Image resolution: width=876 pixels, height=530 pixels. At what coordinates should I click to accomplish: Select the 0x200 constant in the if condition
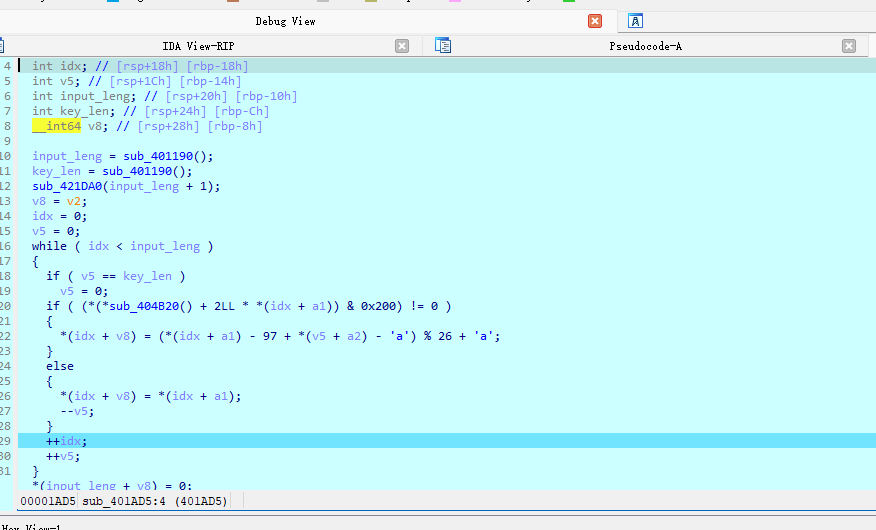pos(378,306)
